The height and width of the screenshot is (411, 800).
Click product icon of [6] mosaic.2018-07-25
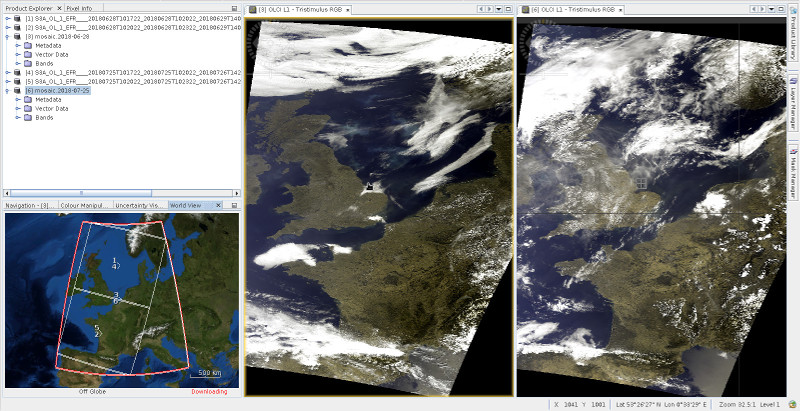click(17, 90)
